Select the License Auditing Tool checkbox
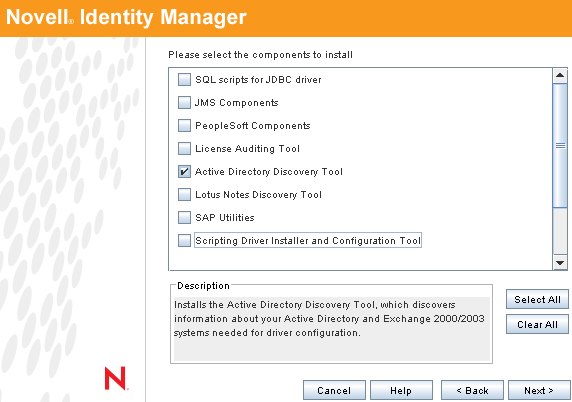This screenshot has height=402, width=572. pos(184,148)
